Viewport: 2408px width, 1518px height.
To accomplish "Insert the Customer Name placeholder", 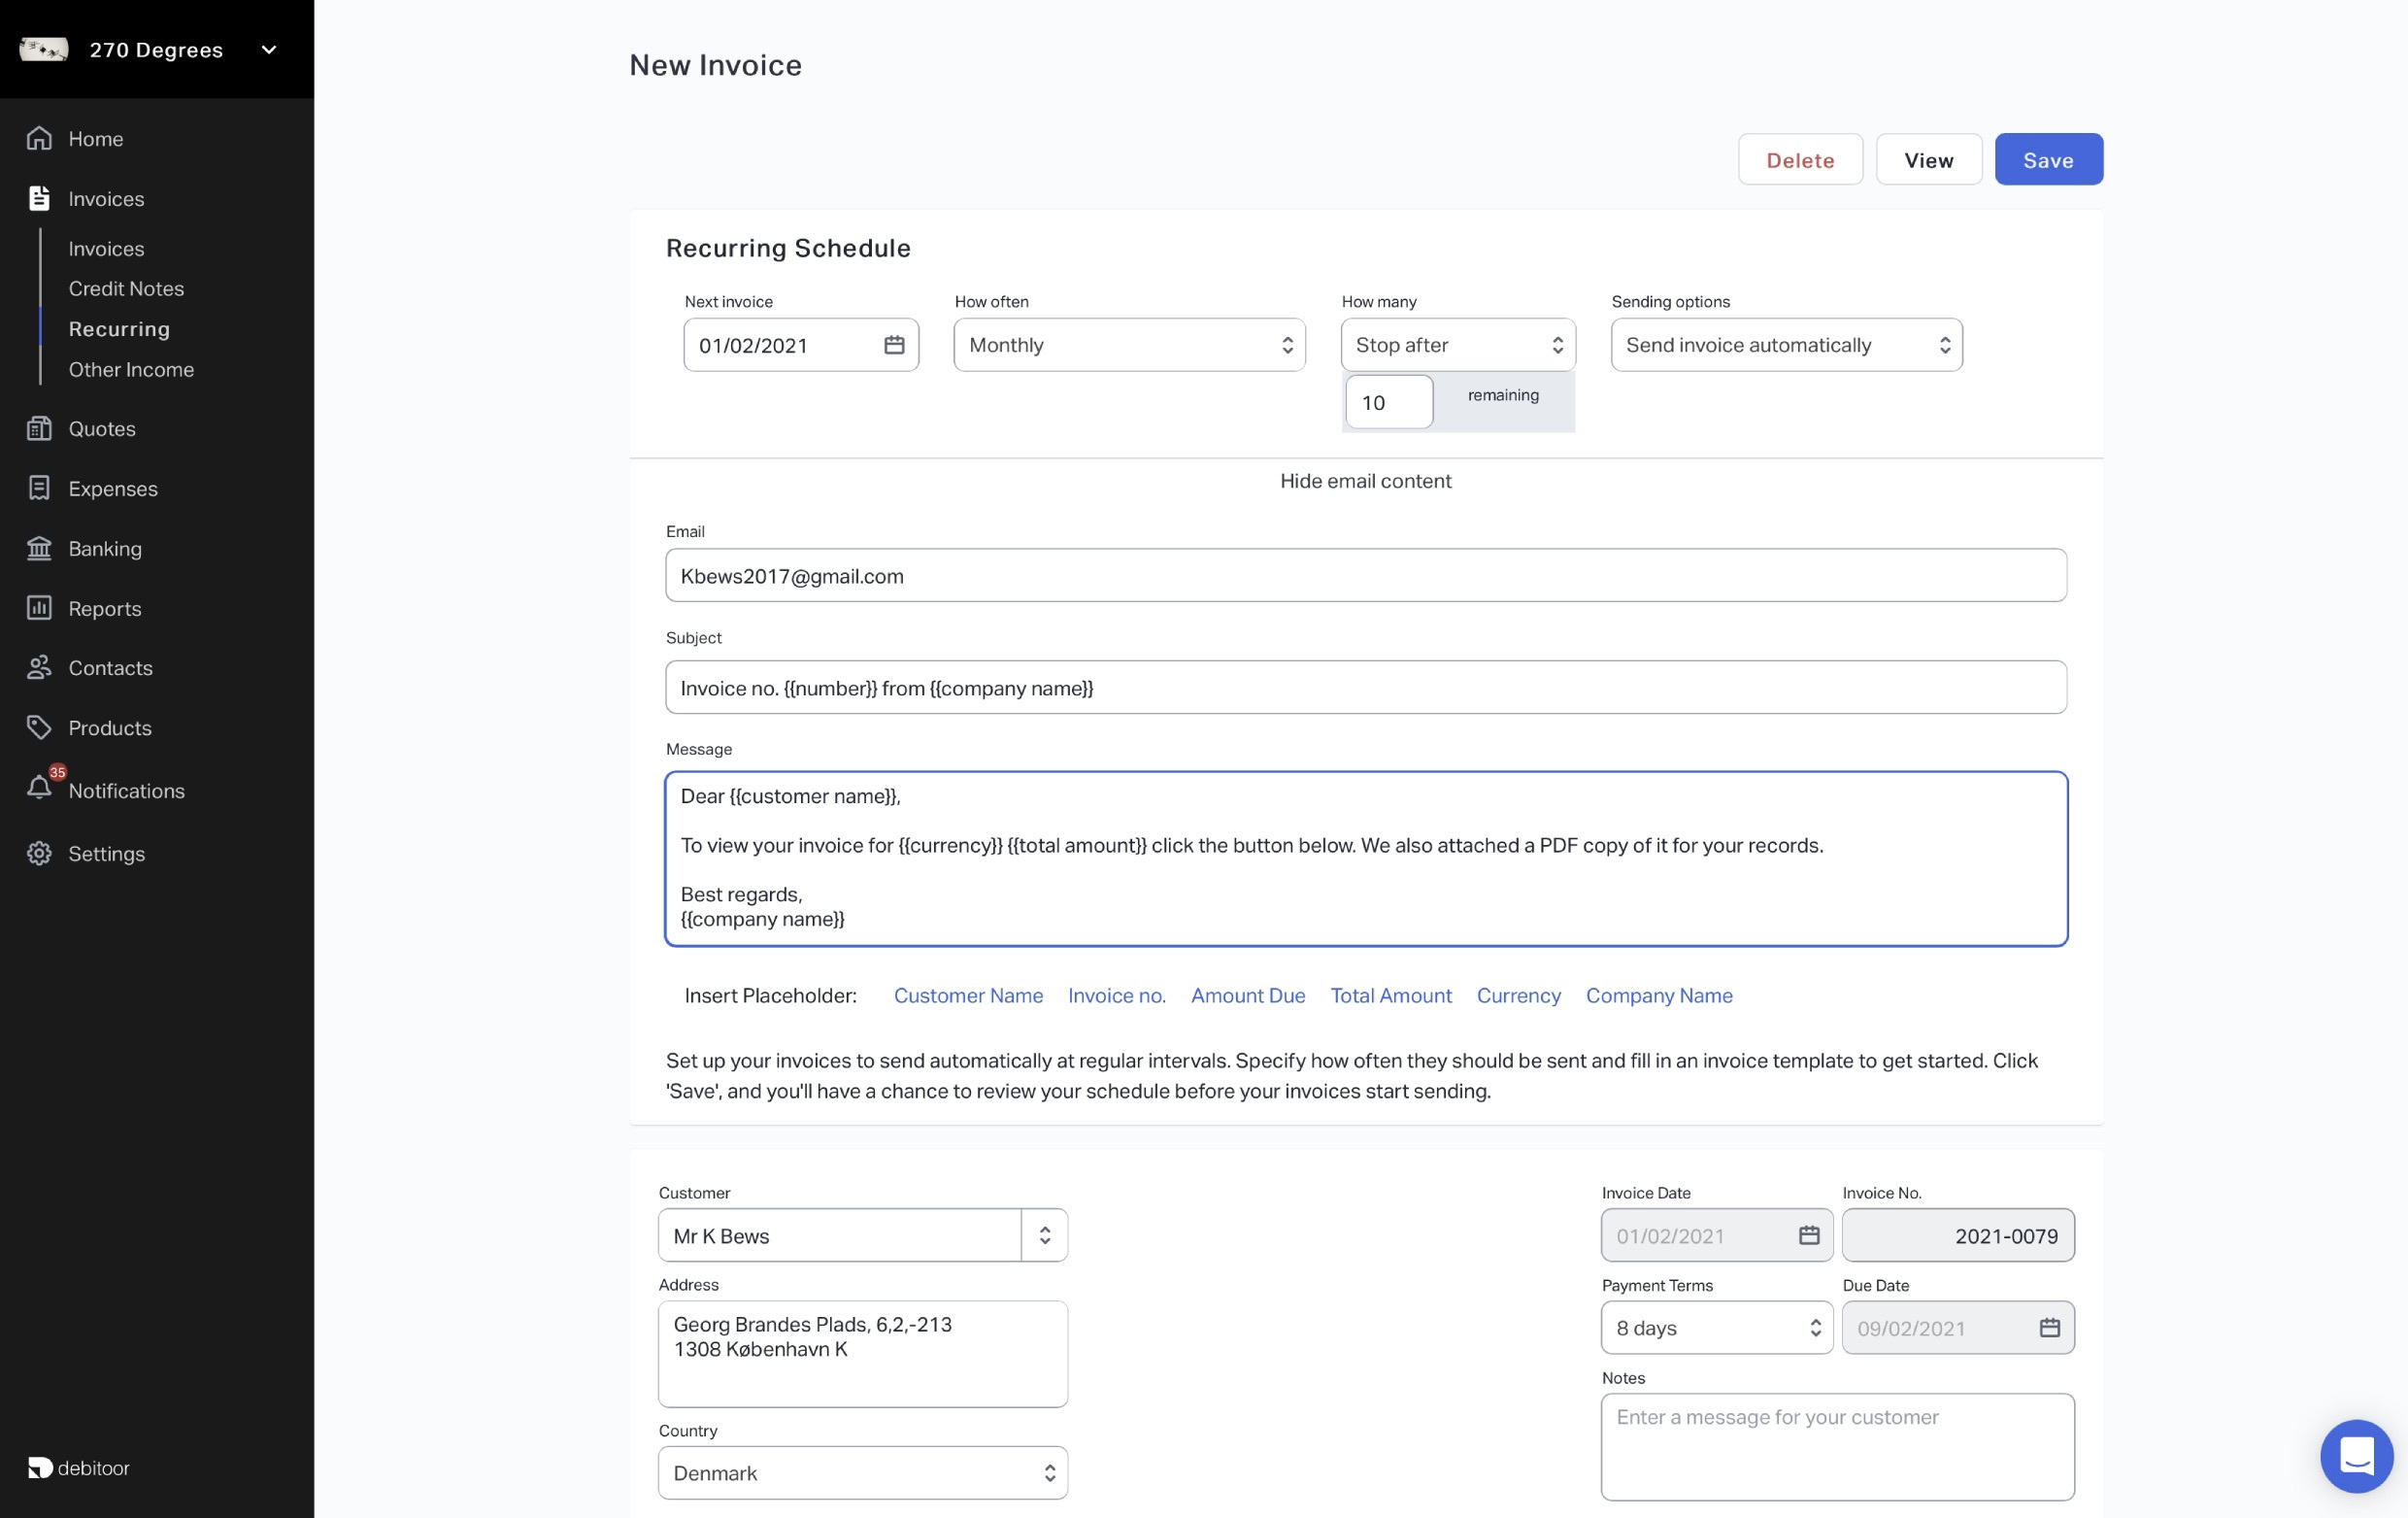I will pos(967,995).
